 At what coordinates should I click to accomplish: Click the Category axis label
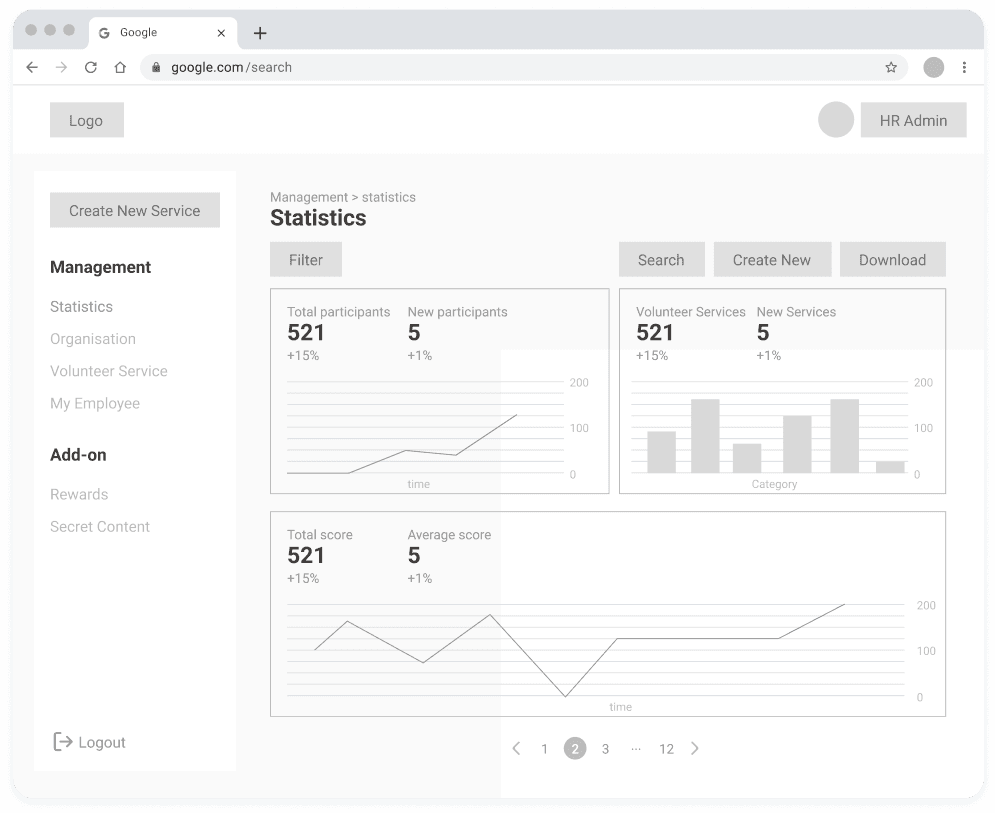[x=774, y=484]
